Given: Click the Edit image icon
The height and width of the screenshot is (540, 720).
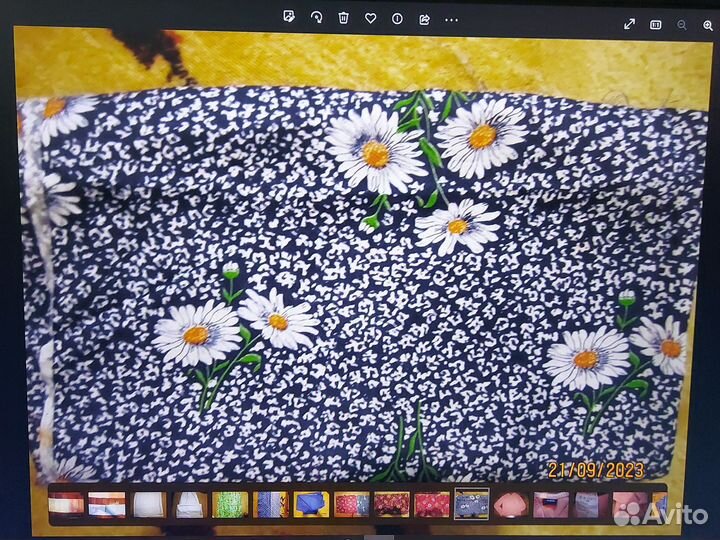Looking at the screenshot, I should [x=289, y=18].
